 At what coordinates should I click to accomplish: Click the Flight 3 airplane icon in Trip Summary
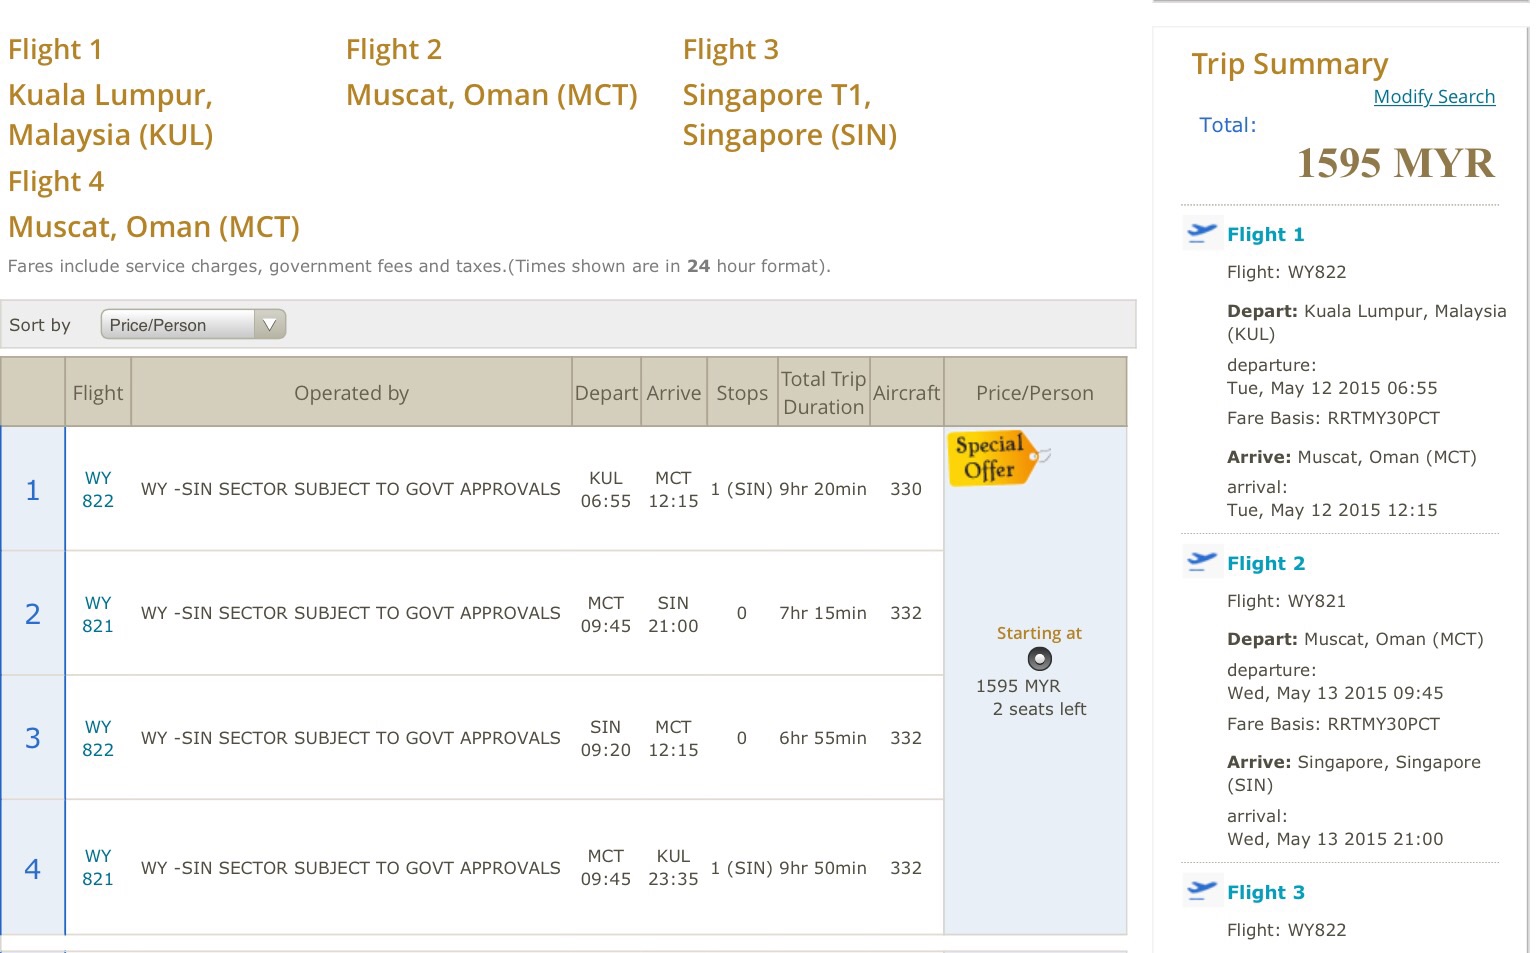pos(1201,890)
